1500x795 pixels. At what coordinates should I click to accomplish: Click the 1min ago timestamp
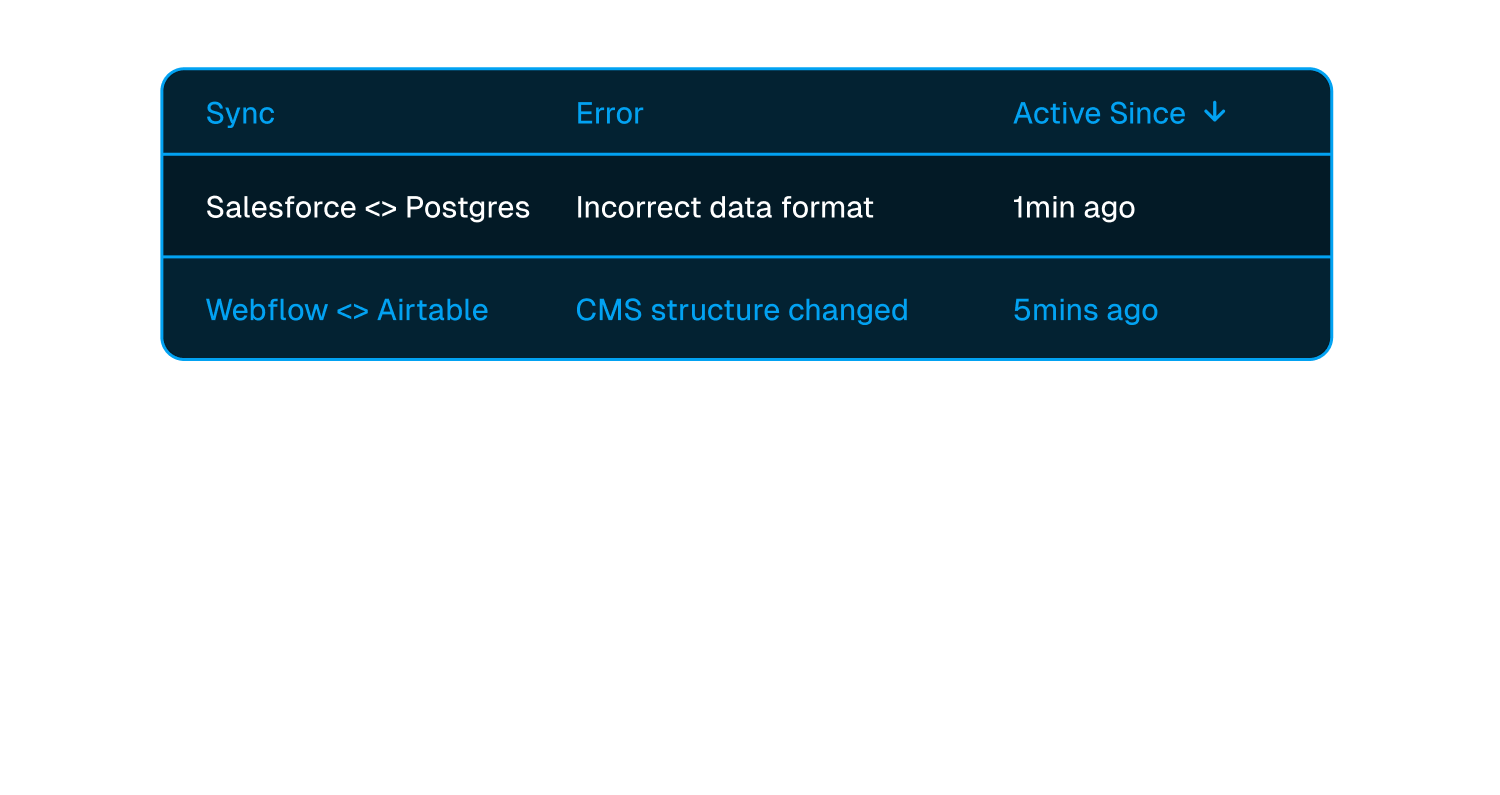(1074, 208)
